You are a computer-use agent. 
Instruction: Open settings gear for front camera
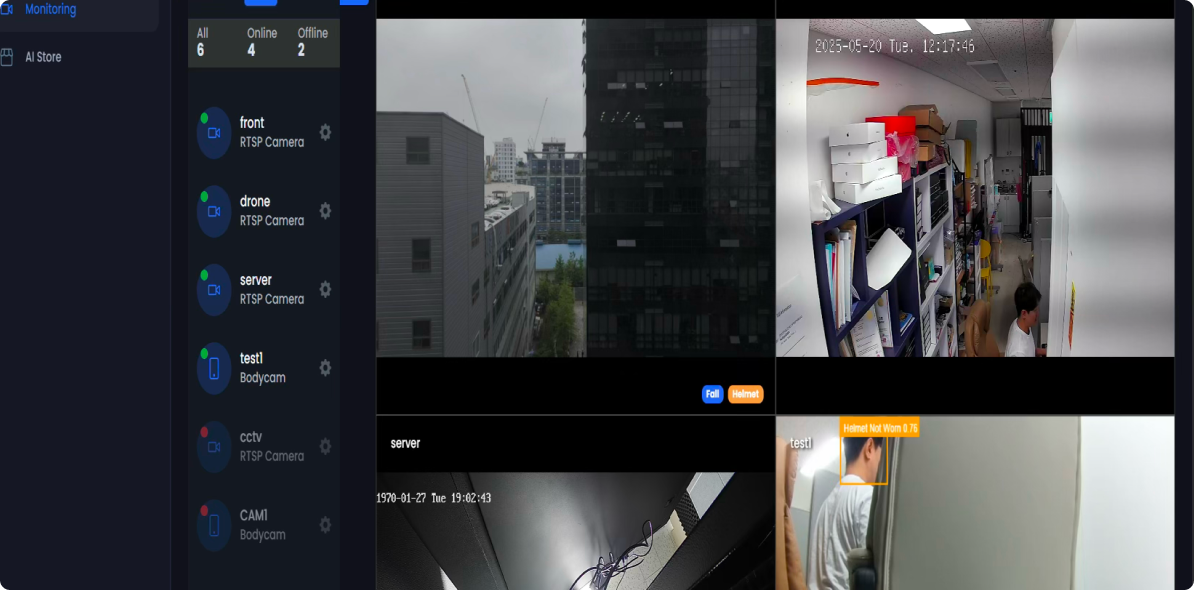pyautogui.click(x=325, y=132)
